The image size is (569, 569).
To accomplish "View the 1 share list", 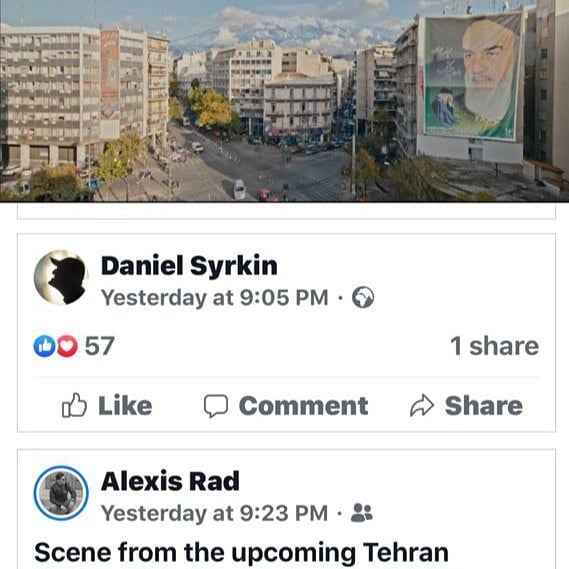I will 494,346.
